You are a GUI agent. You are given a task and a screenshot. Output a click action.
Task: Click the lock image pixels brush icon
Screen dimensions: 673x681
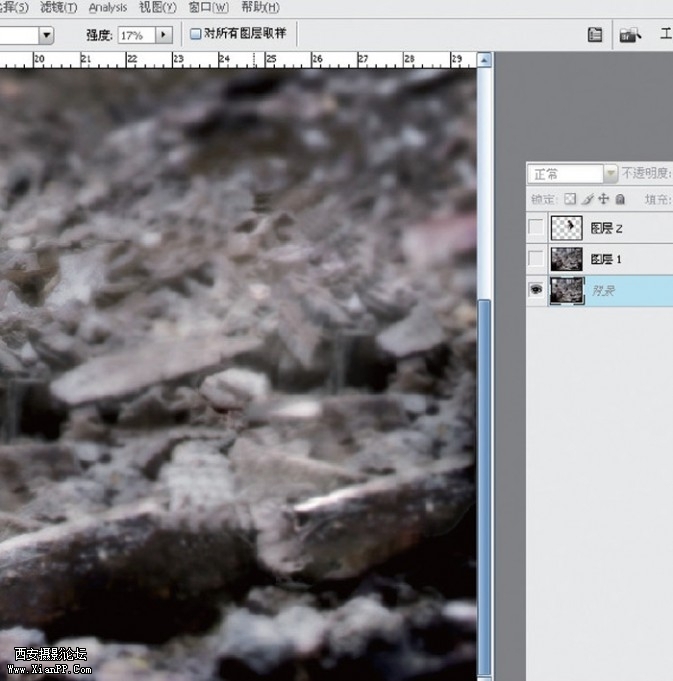(x=587, y=199)
